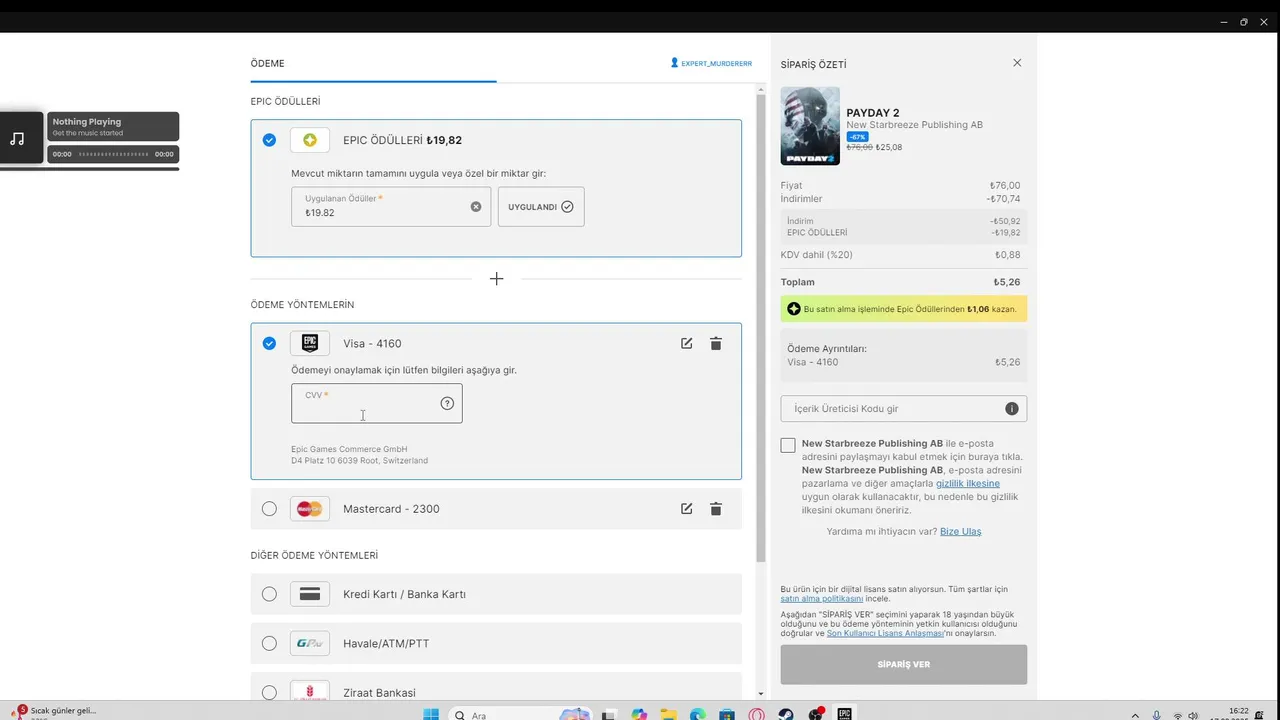The image size is (1280, 720).
Task: Edit the Mastercard - 2300 card
Action: 686,509
